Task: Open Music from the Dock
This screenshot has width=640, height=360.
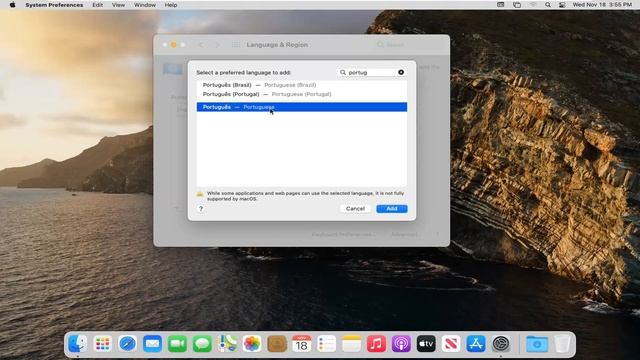Action: click(376, 344)
